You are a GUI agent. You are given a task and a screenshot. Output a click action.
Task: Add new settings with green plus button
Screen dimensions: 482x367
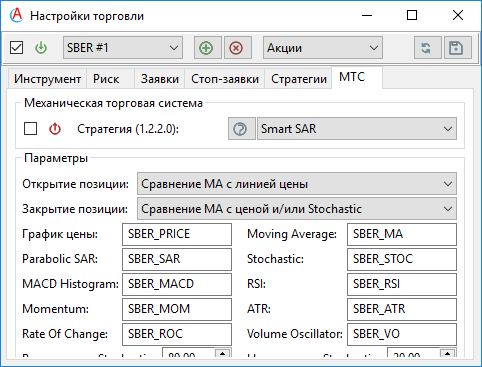pyautogui.click(x=208, y=48)
